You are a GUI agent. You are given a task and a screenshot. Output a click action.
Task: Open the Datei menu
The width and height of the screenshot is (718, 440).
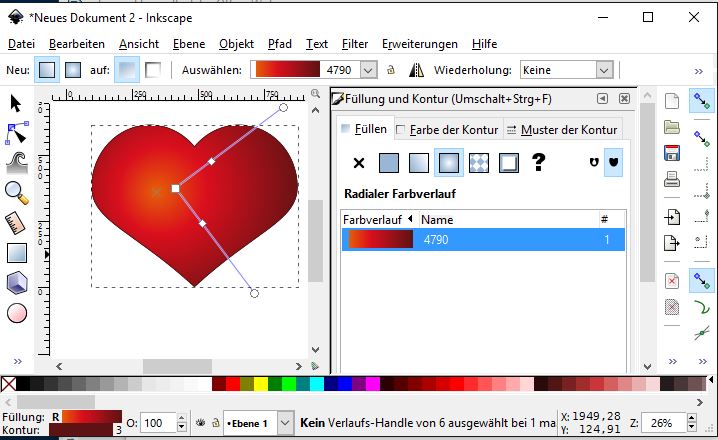(22, 44)
